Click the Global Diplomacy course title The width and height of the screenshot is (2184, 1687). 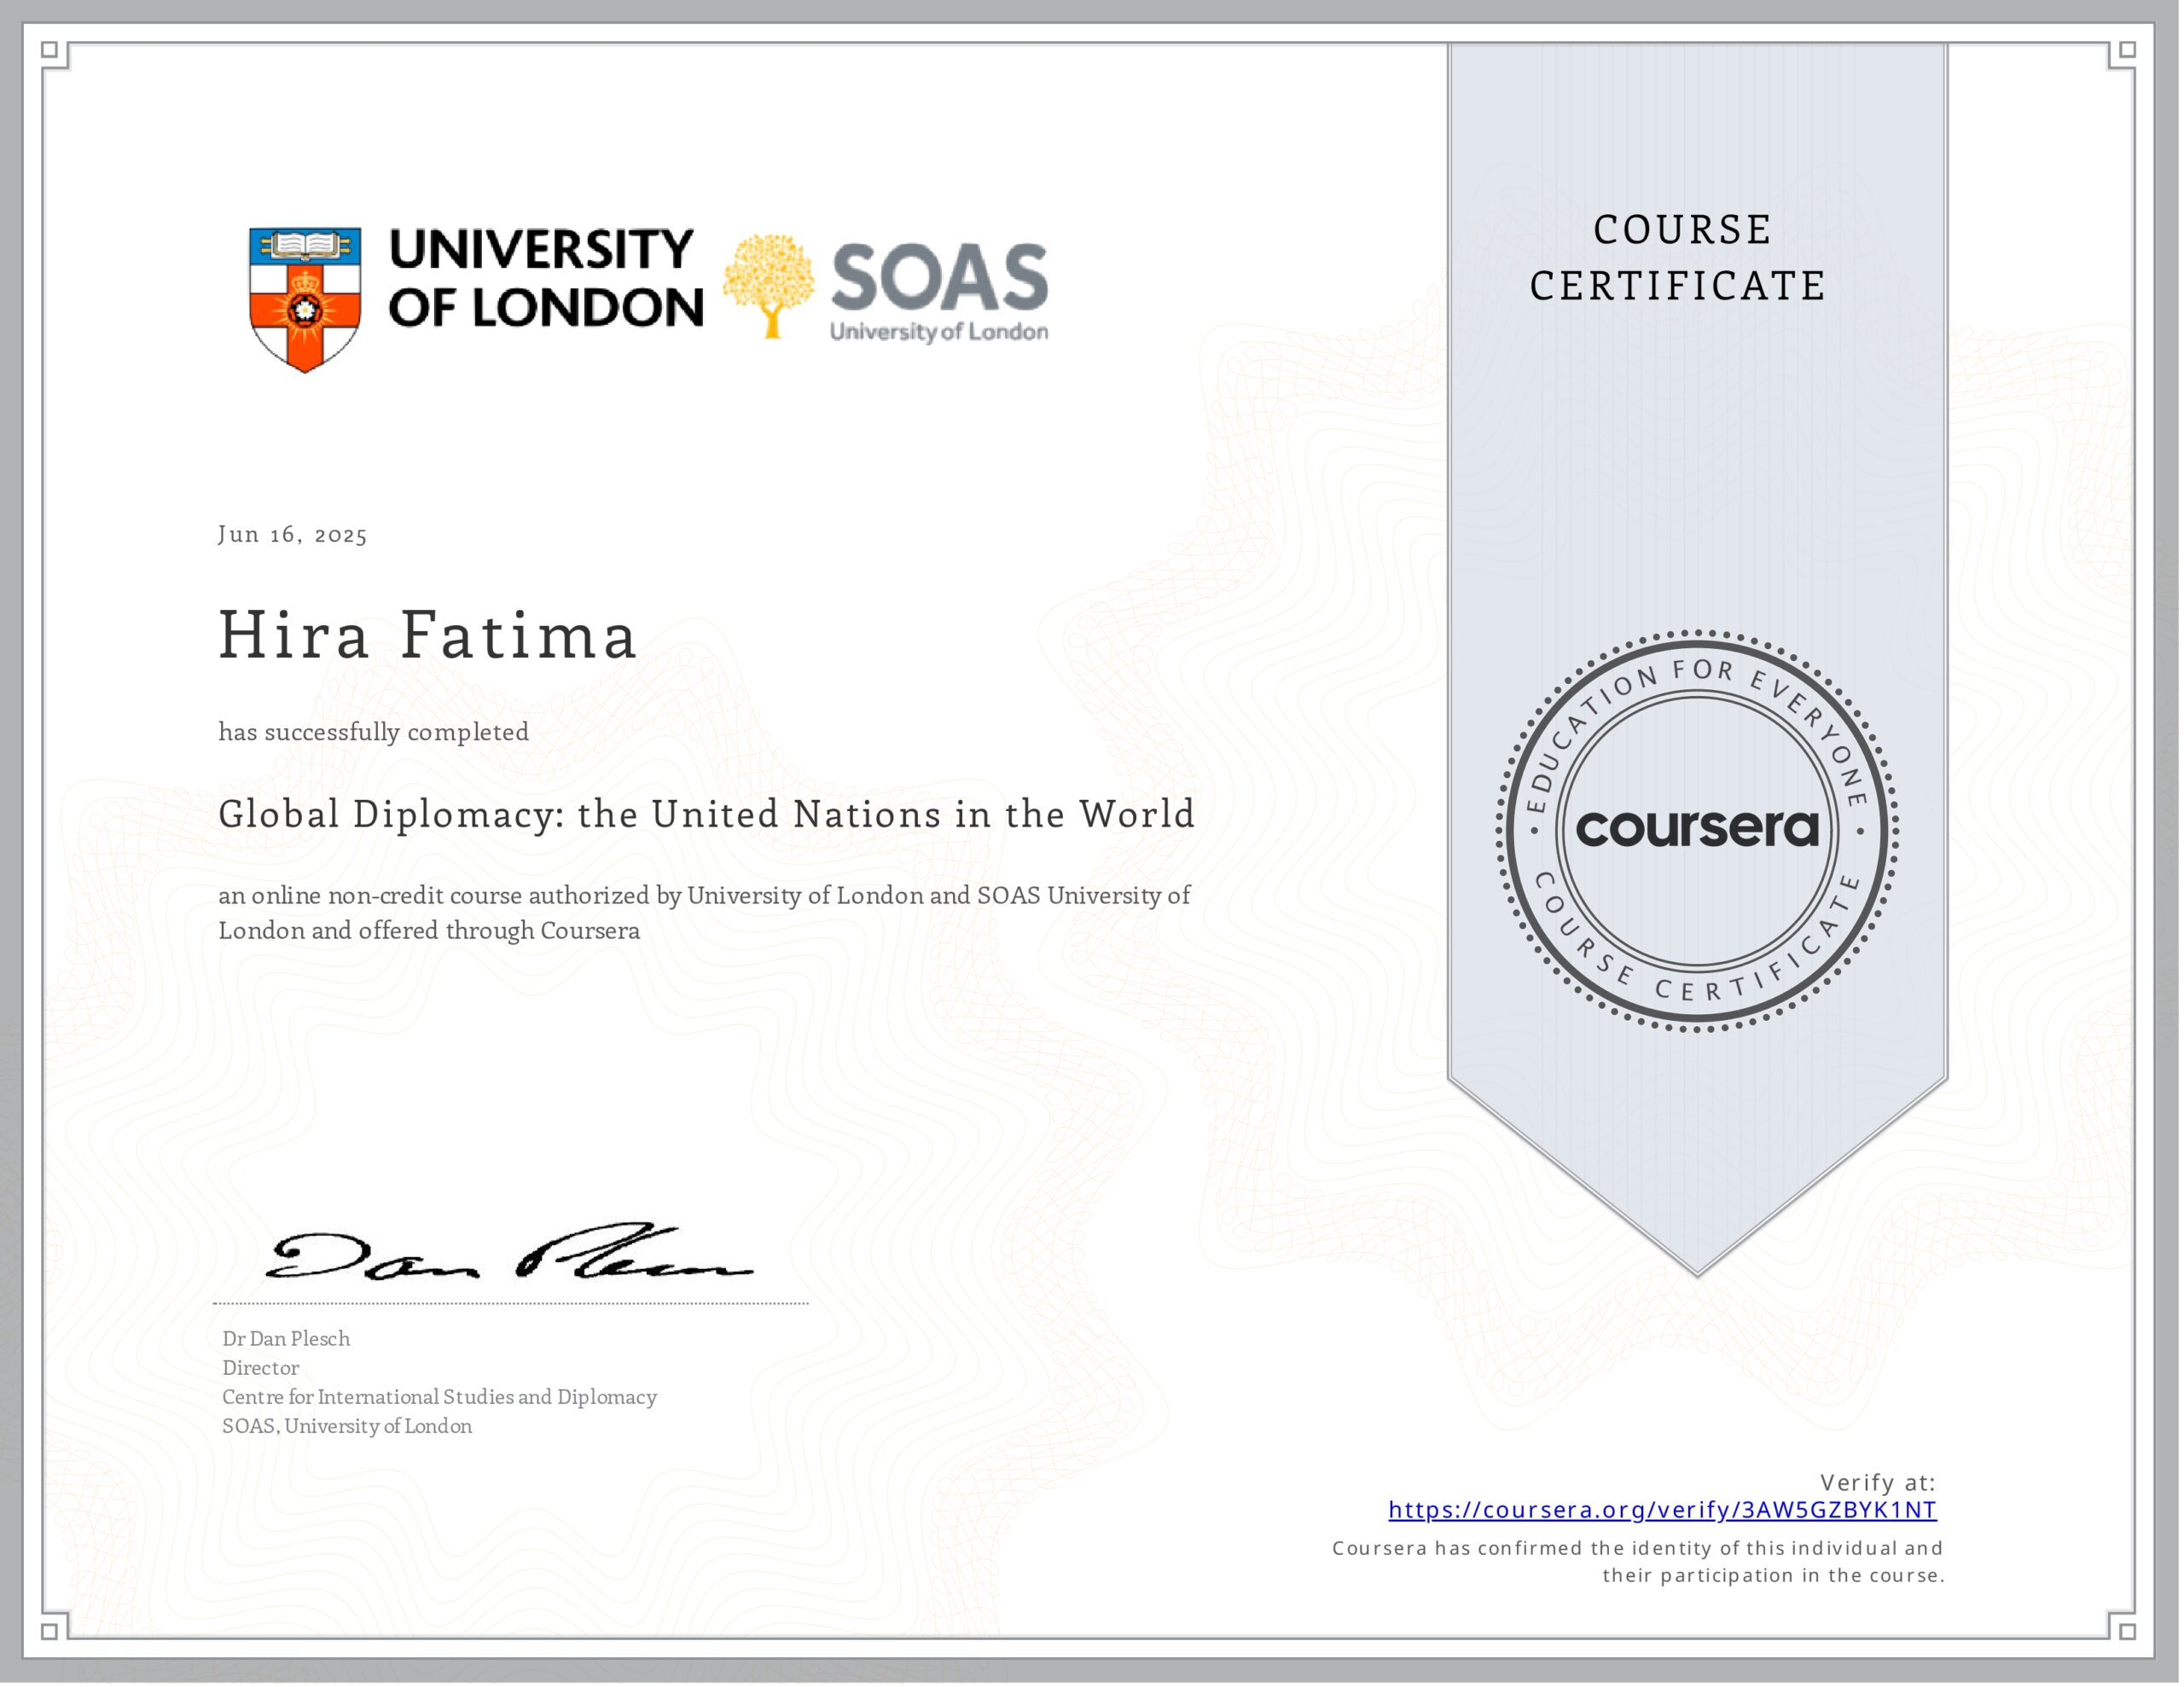click(706, 814)
